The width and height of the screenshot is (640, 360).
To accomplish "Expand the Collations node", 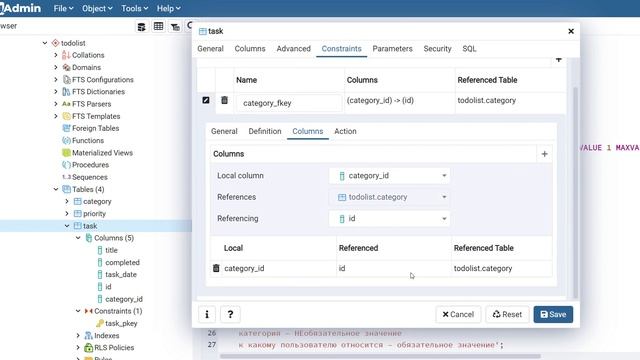I will (x=56, y=55).
